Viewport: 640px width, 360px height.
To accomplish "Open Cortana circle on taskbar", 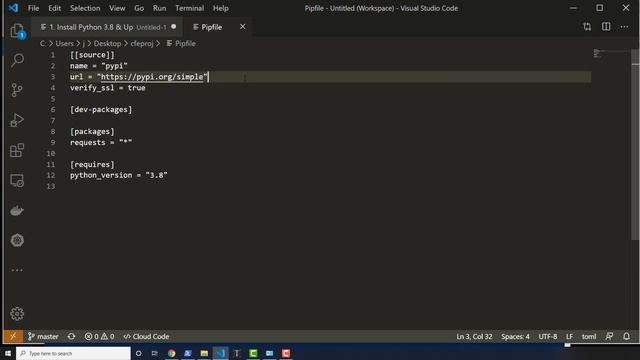I will [x=138, y=353].
